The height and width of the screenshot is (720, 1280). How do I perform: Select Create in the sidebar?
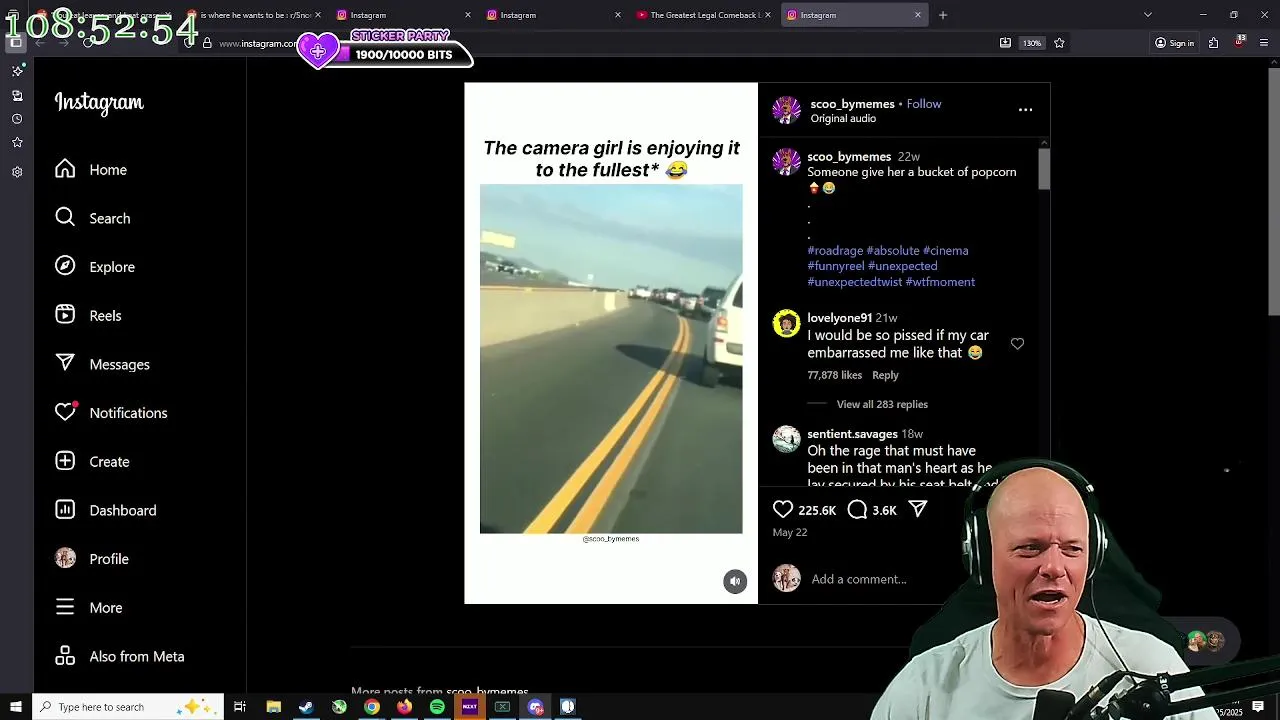tap(92, 462)
